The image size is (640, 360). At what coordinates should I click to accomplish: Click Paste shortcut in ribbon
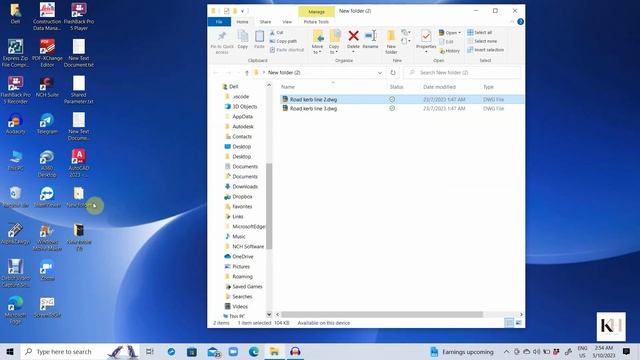click(x=287, y=50)
